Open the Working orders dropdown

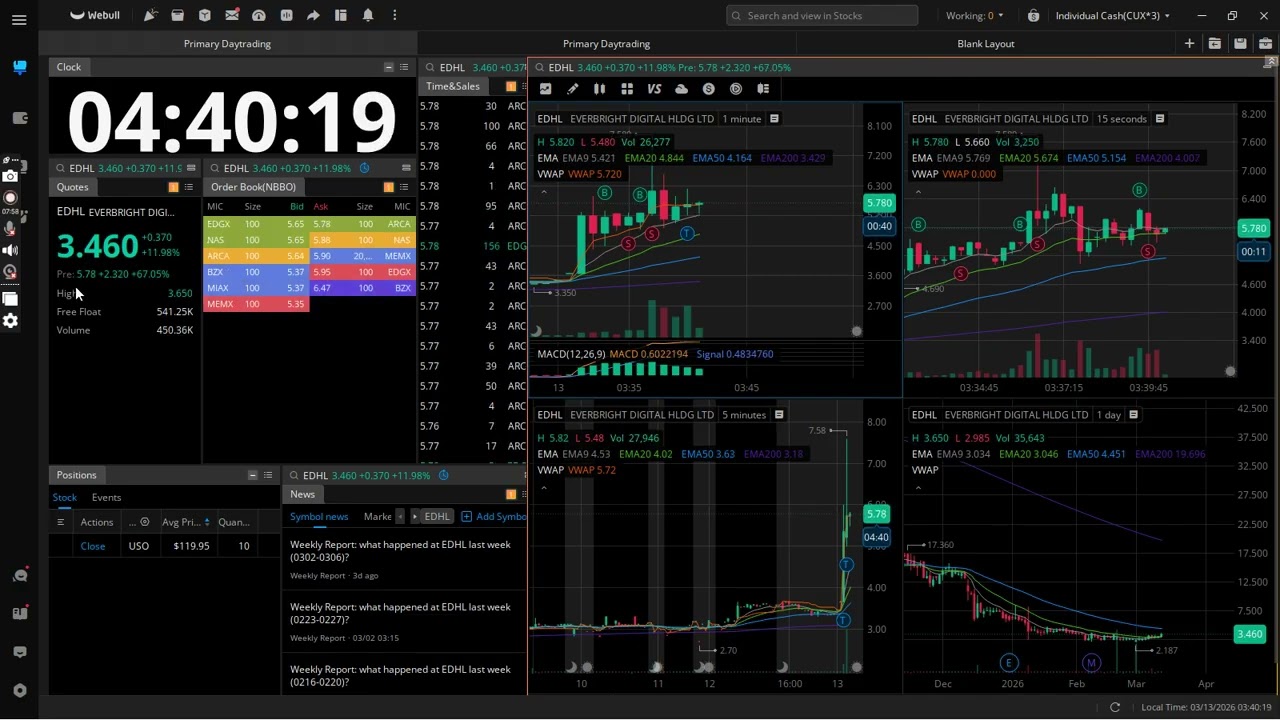click(x=975, y=16)
